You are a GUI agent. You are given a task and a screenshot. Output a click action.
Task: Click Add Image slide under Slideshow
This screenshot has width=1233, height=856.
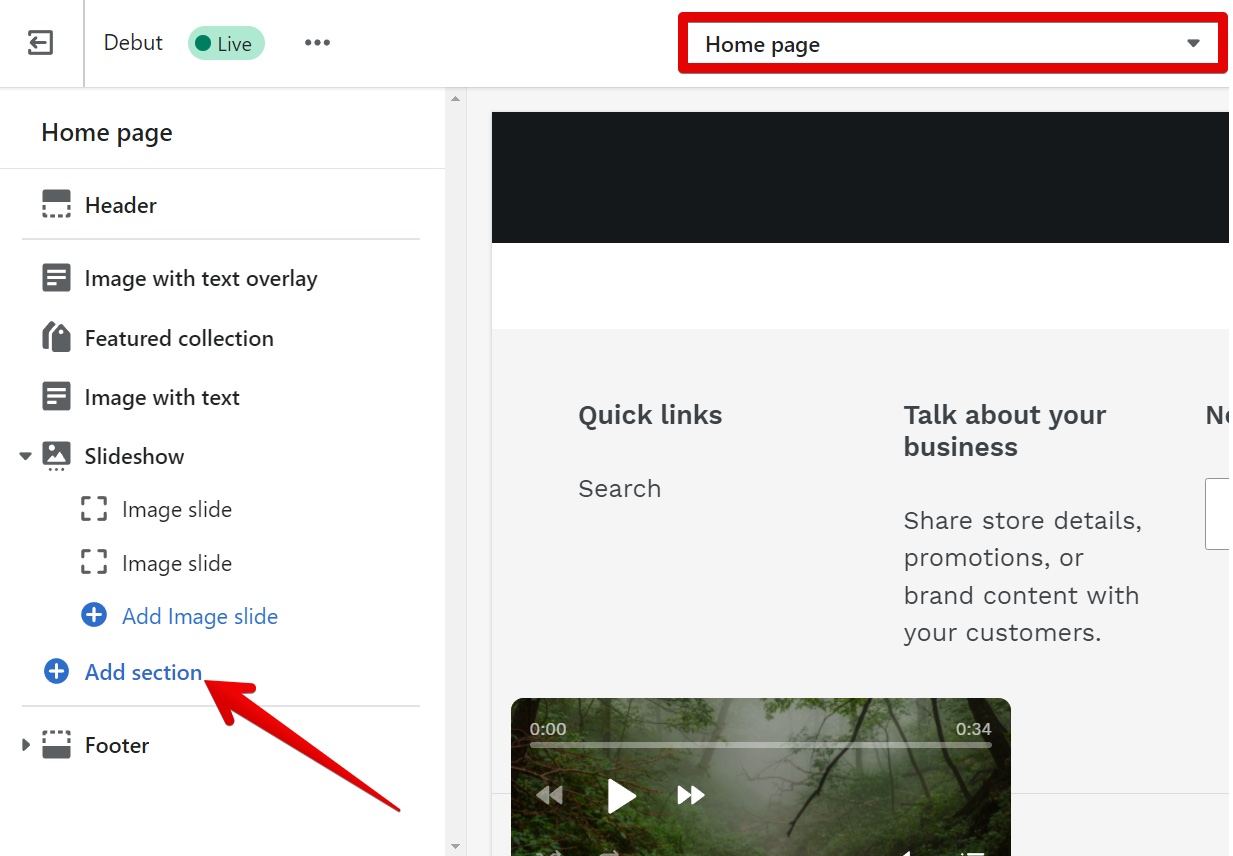(199, 616)
